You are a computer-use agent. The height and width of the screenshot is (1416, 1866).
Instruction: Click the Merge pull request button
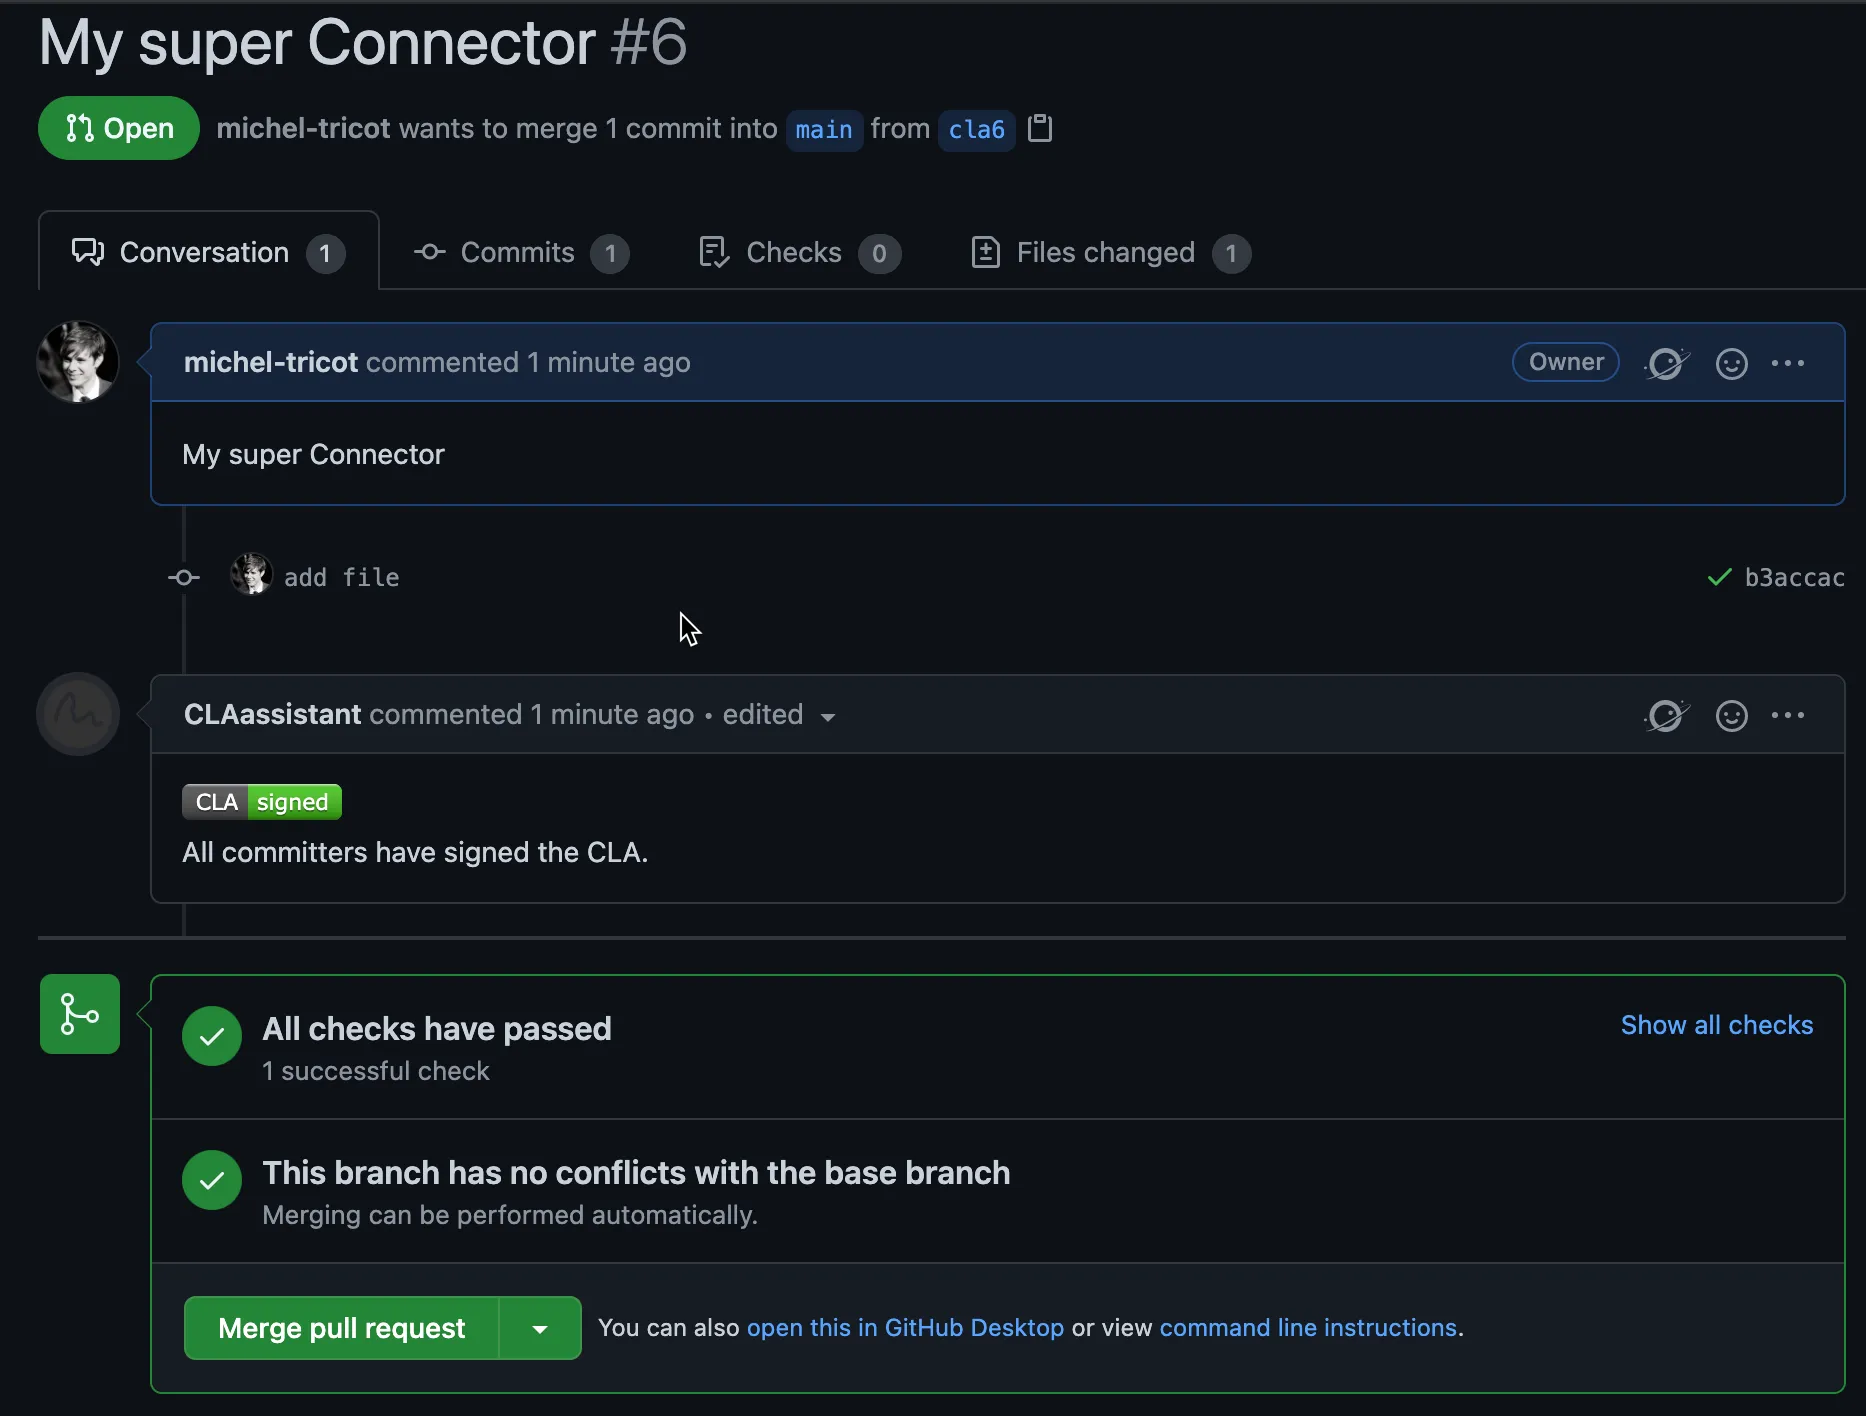tap(341, 1328)
